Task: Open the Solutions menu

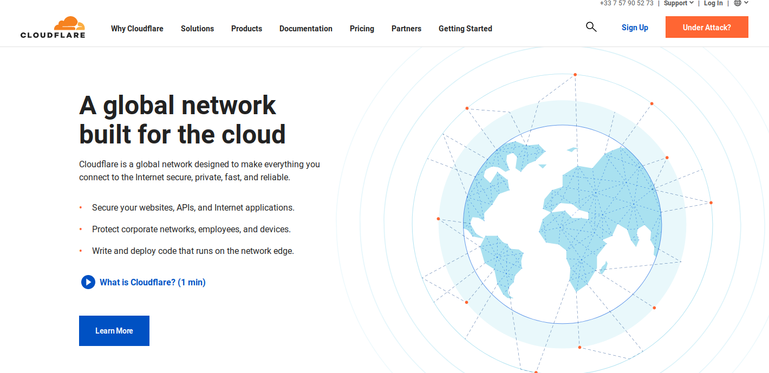Action: pyautogui.click(x=197, y=28)
